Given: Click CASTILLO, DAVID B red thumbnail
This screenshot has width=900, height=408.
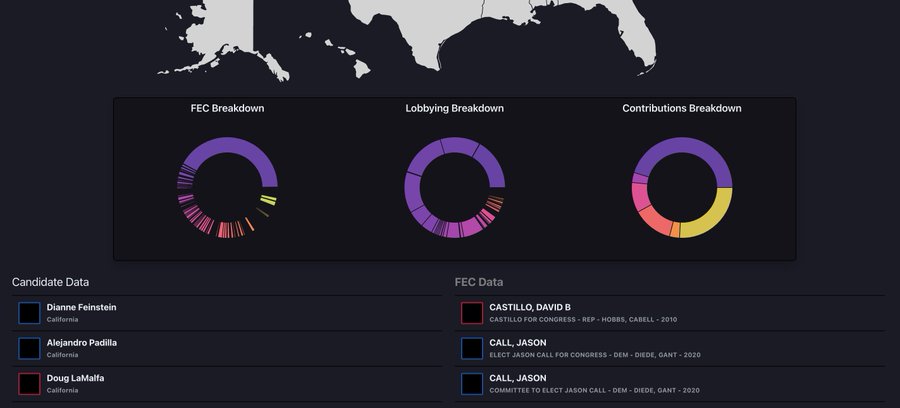Looking at the screenshot, I should 472,313.
